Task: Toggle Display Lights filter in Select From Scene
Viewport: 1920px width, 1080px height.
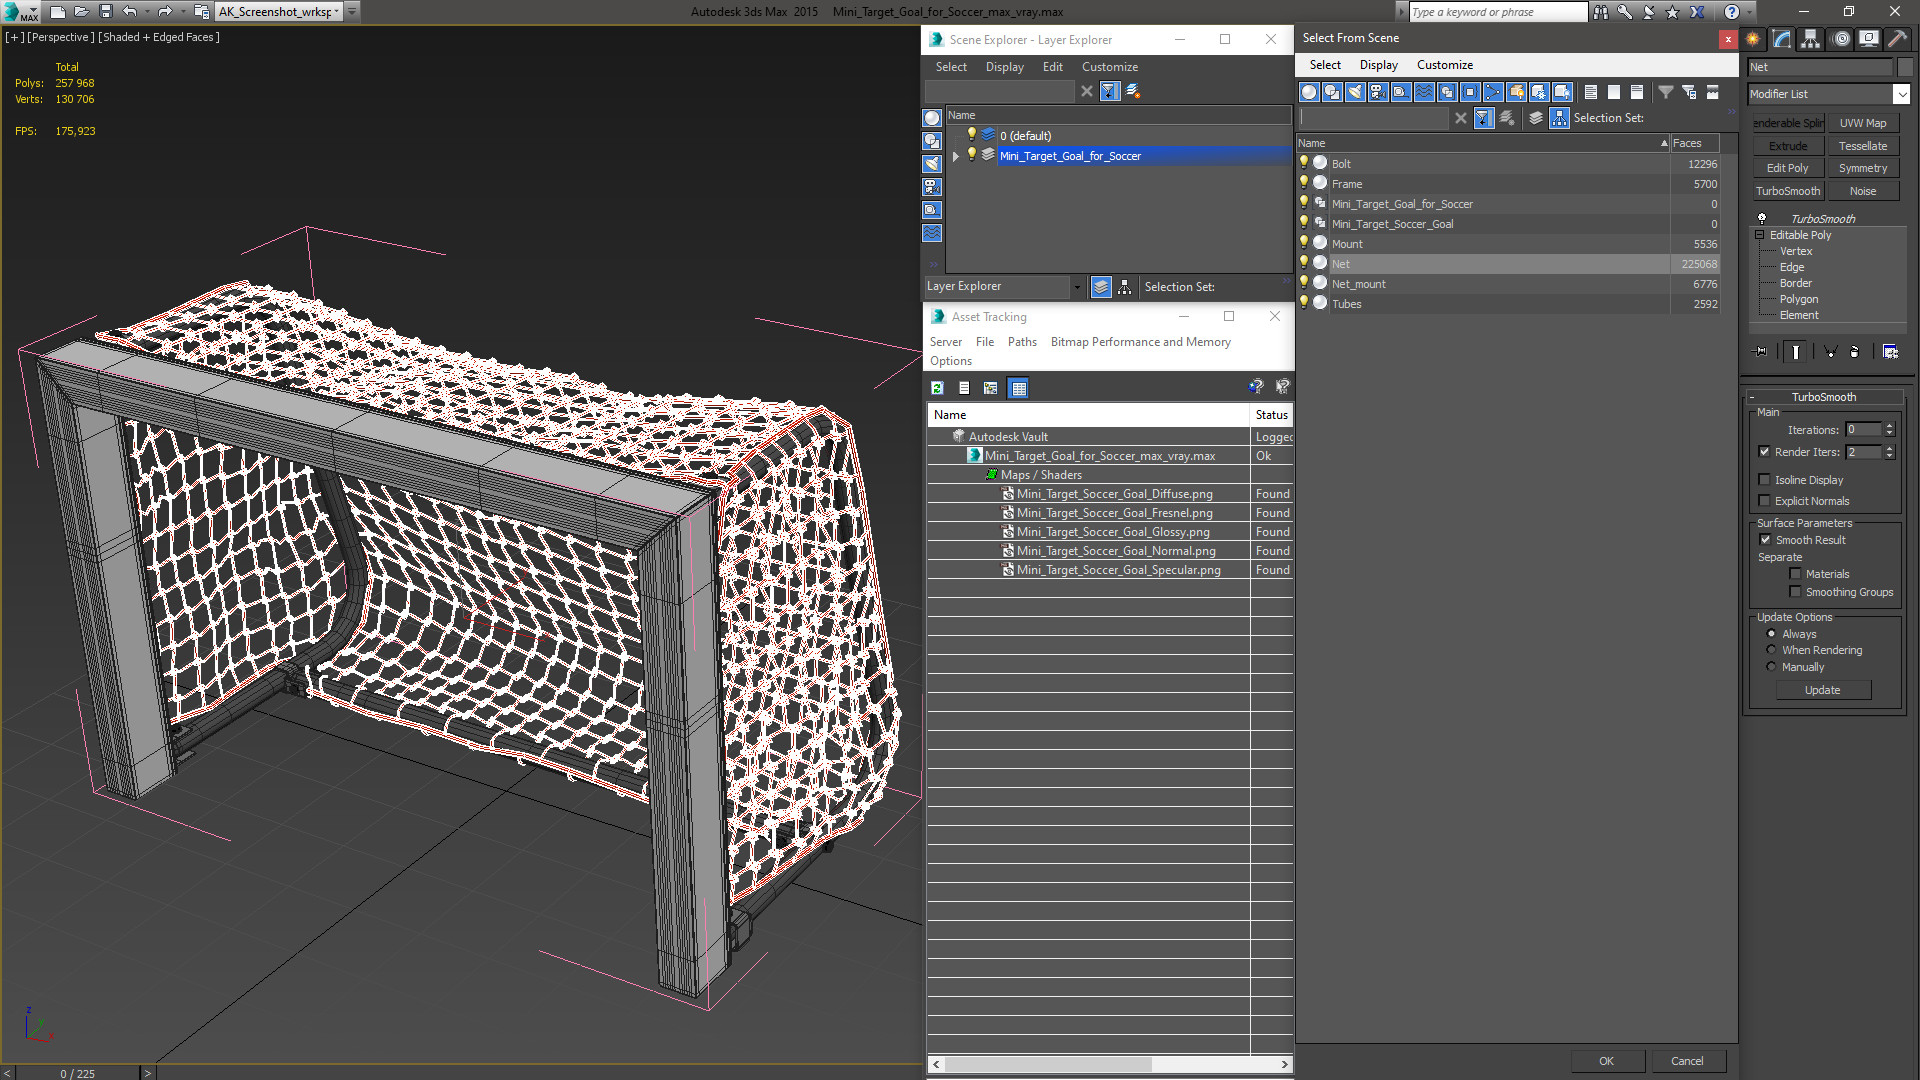Action: pyautogui.click(x=1355, y=92)
